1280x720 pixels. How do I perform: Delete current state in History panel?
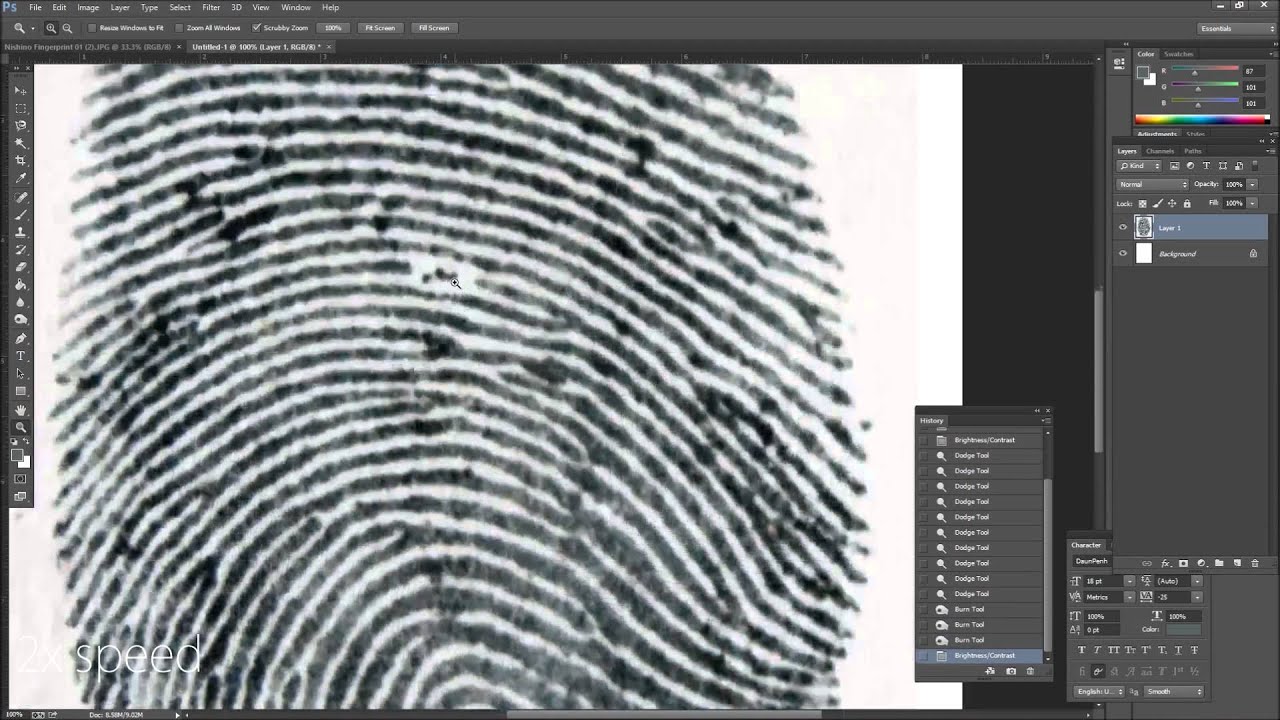(x=1030, y=671)
